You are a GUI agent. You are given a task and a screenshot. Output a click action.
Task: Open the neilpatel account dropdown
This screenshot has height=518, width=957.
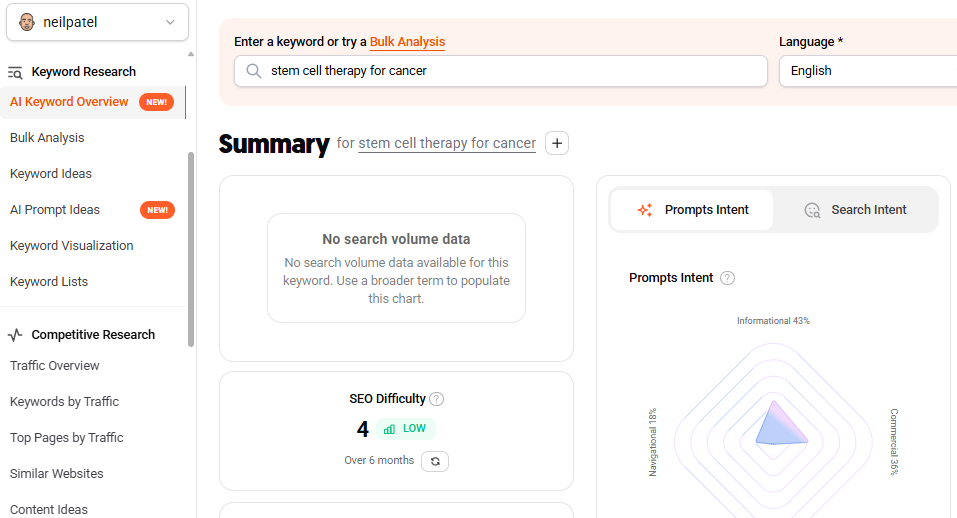click(x=97, y=23)
